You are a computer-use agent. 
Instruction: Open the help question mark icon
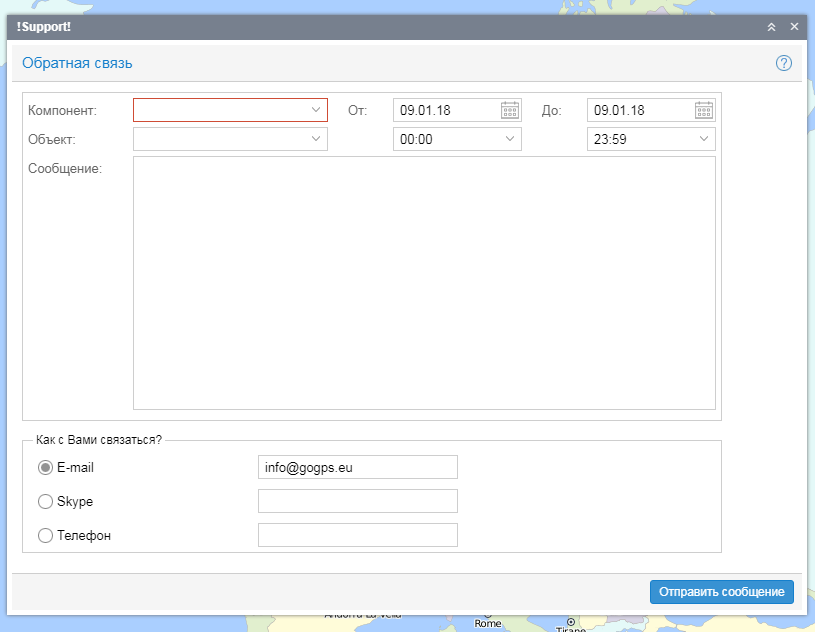(x=783, y=63)
